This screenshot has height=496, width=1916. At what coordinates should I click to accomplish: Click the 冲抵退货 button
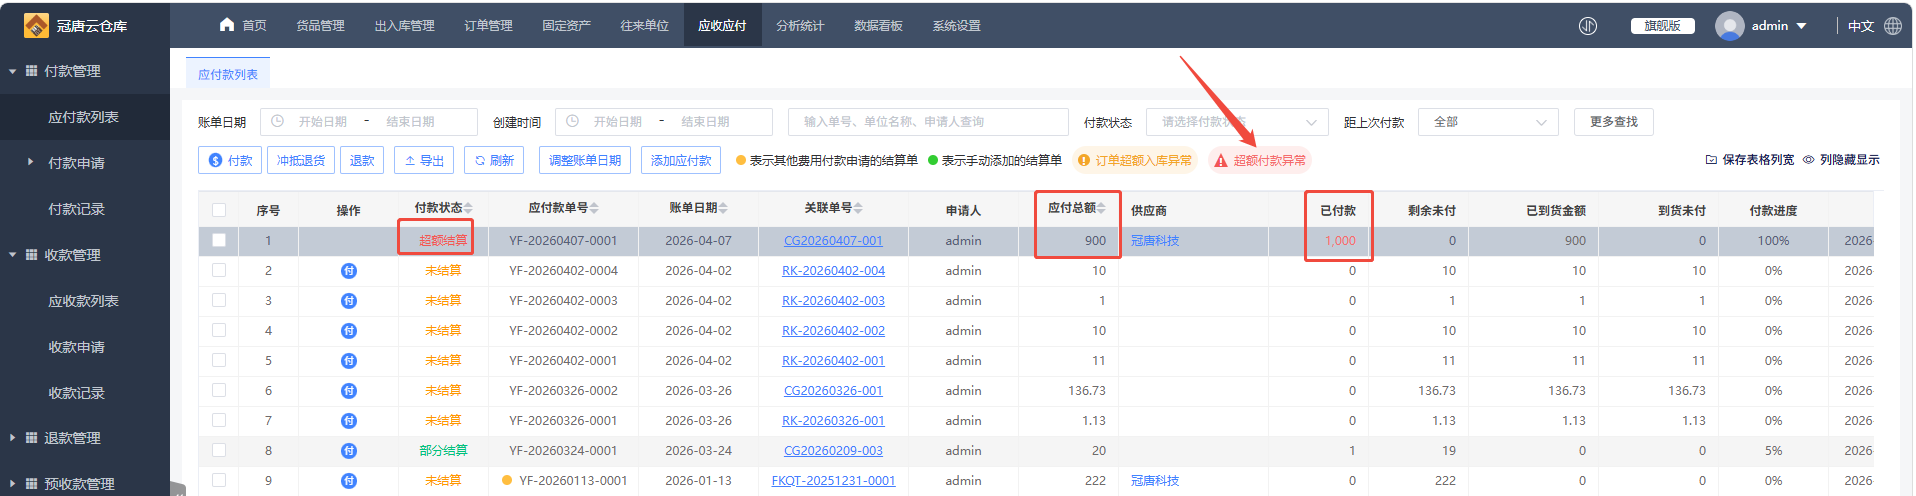pyautogui.click(x=301, y=160)
